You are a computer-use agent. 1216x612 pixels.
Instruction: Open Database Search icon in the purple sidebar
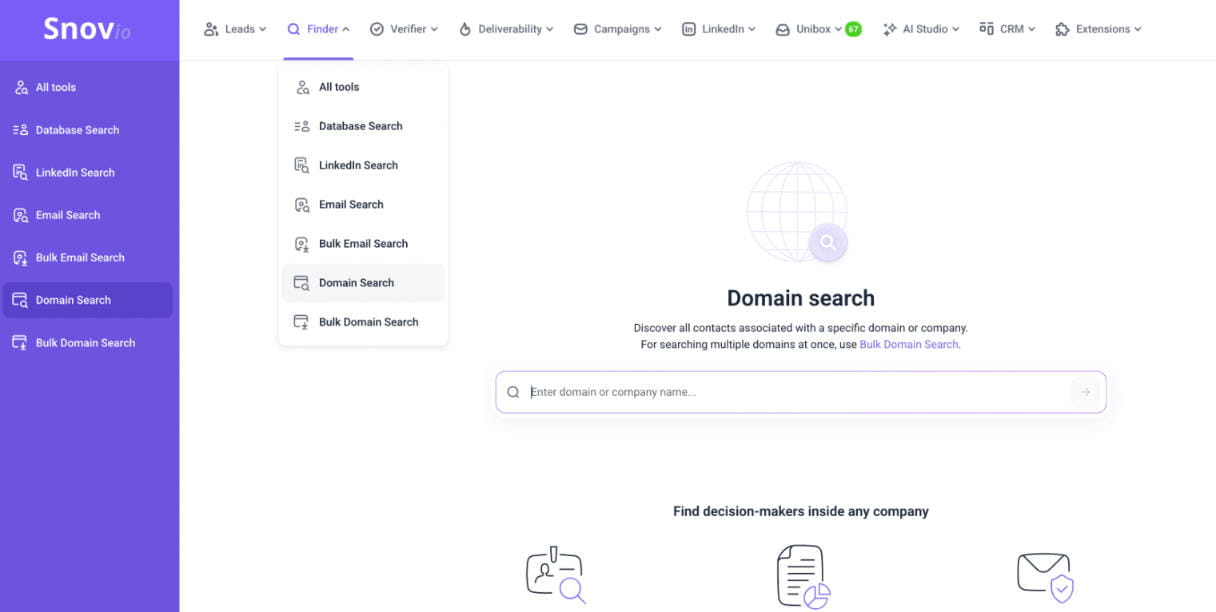20,130
